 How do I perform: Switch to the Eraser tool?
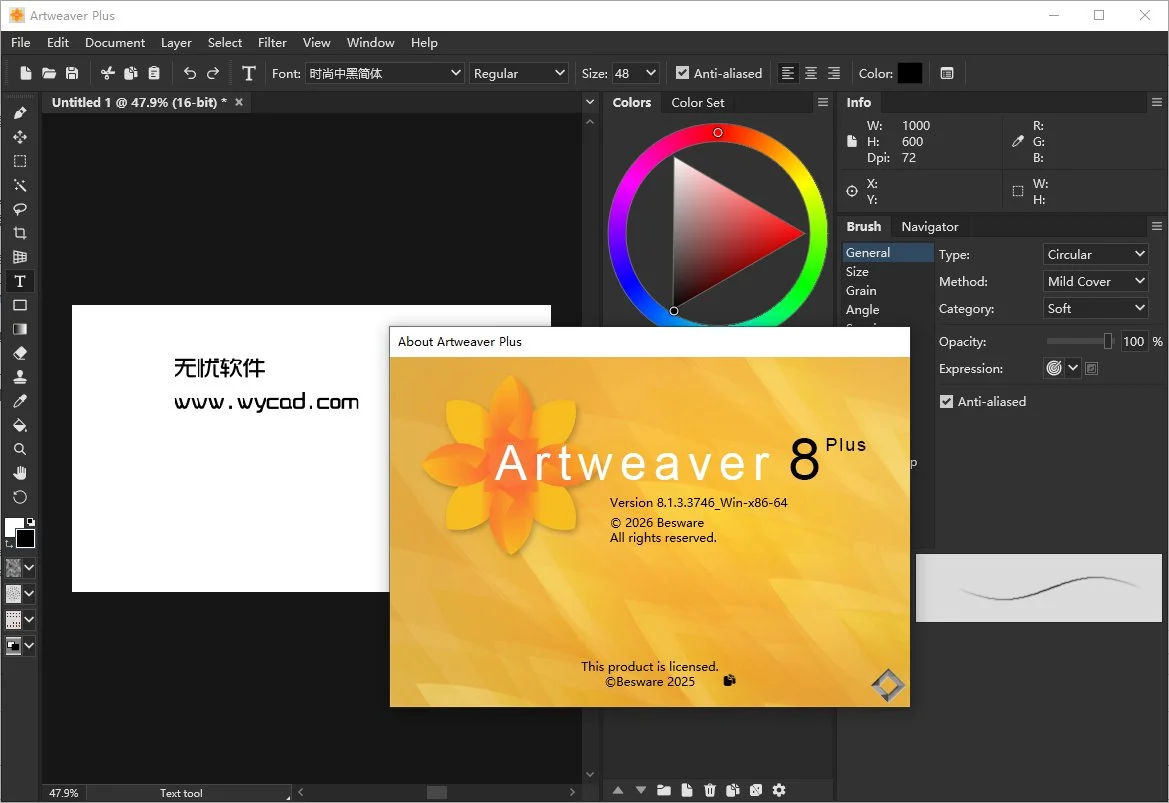19,353
